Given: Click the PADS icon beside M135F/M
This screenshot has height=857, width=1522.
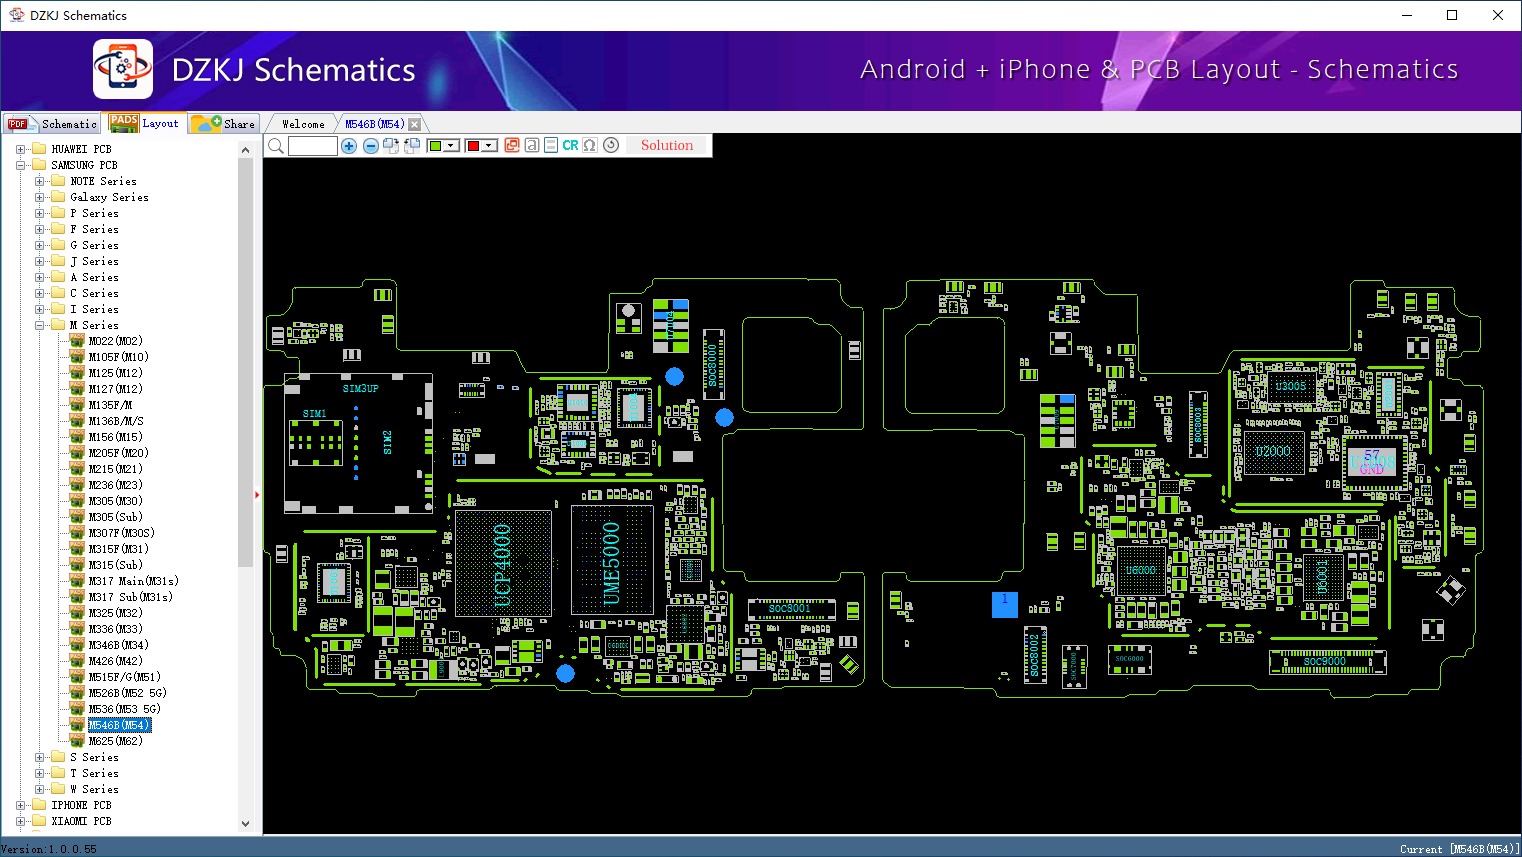Looking at the screenshot, I should [77, 405].
